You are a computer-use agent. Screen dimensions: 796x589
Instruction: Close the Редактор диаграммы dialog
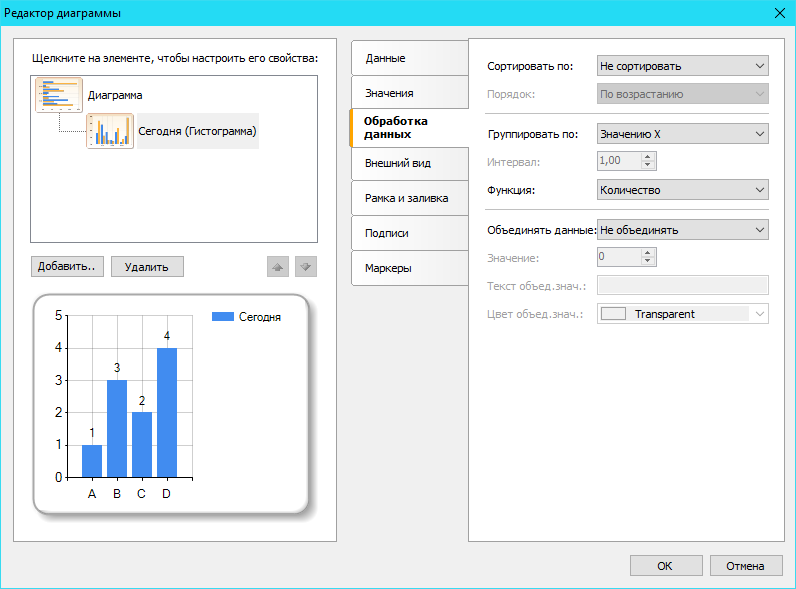(x=779, y=13)
